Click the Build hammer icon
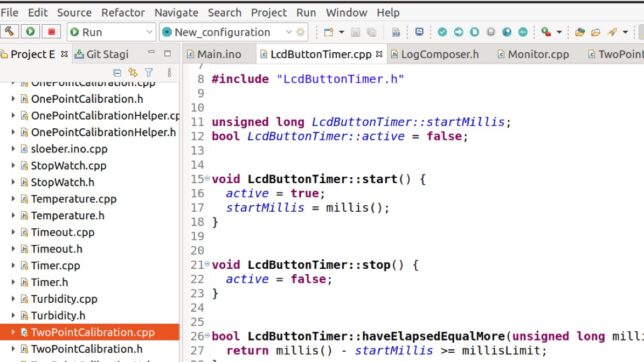 coord(9,32)
